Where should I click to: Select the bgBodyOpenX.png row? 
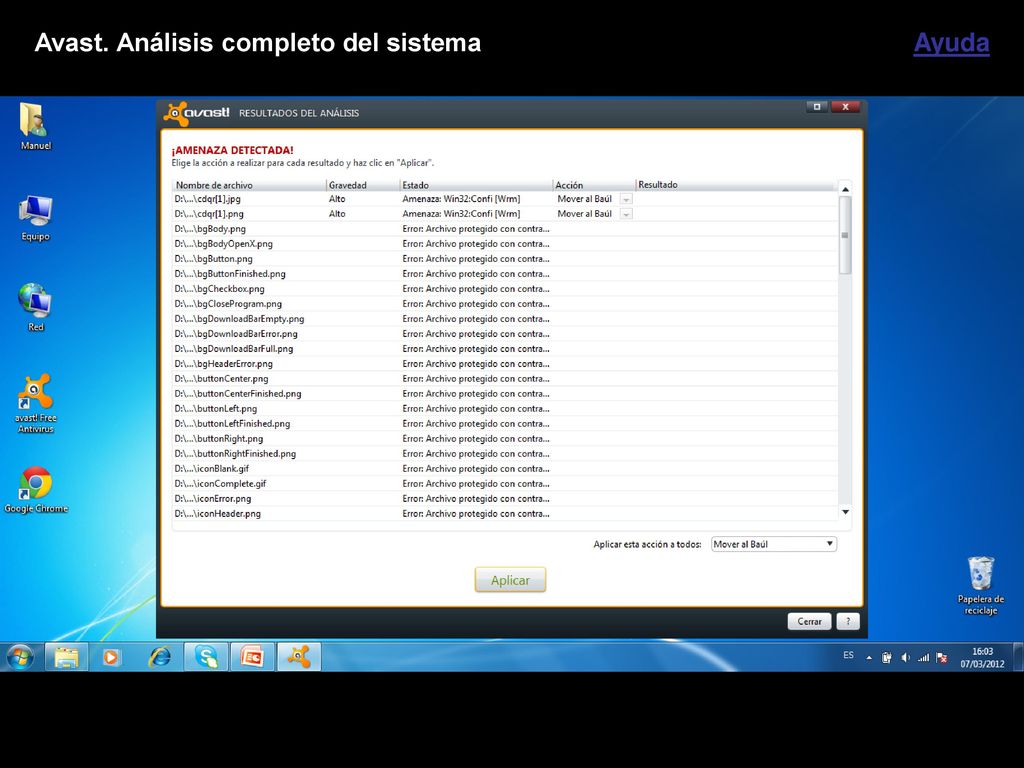[x=505, y=244]
